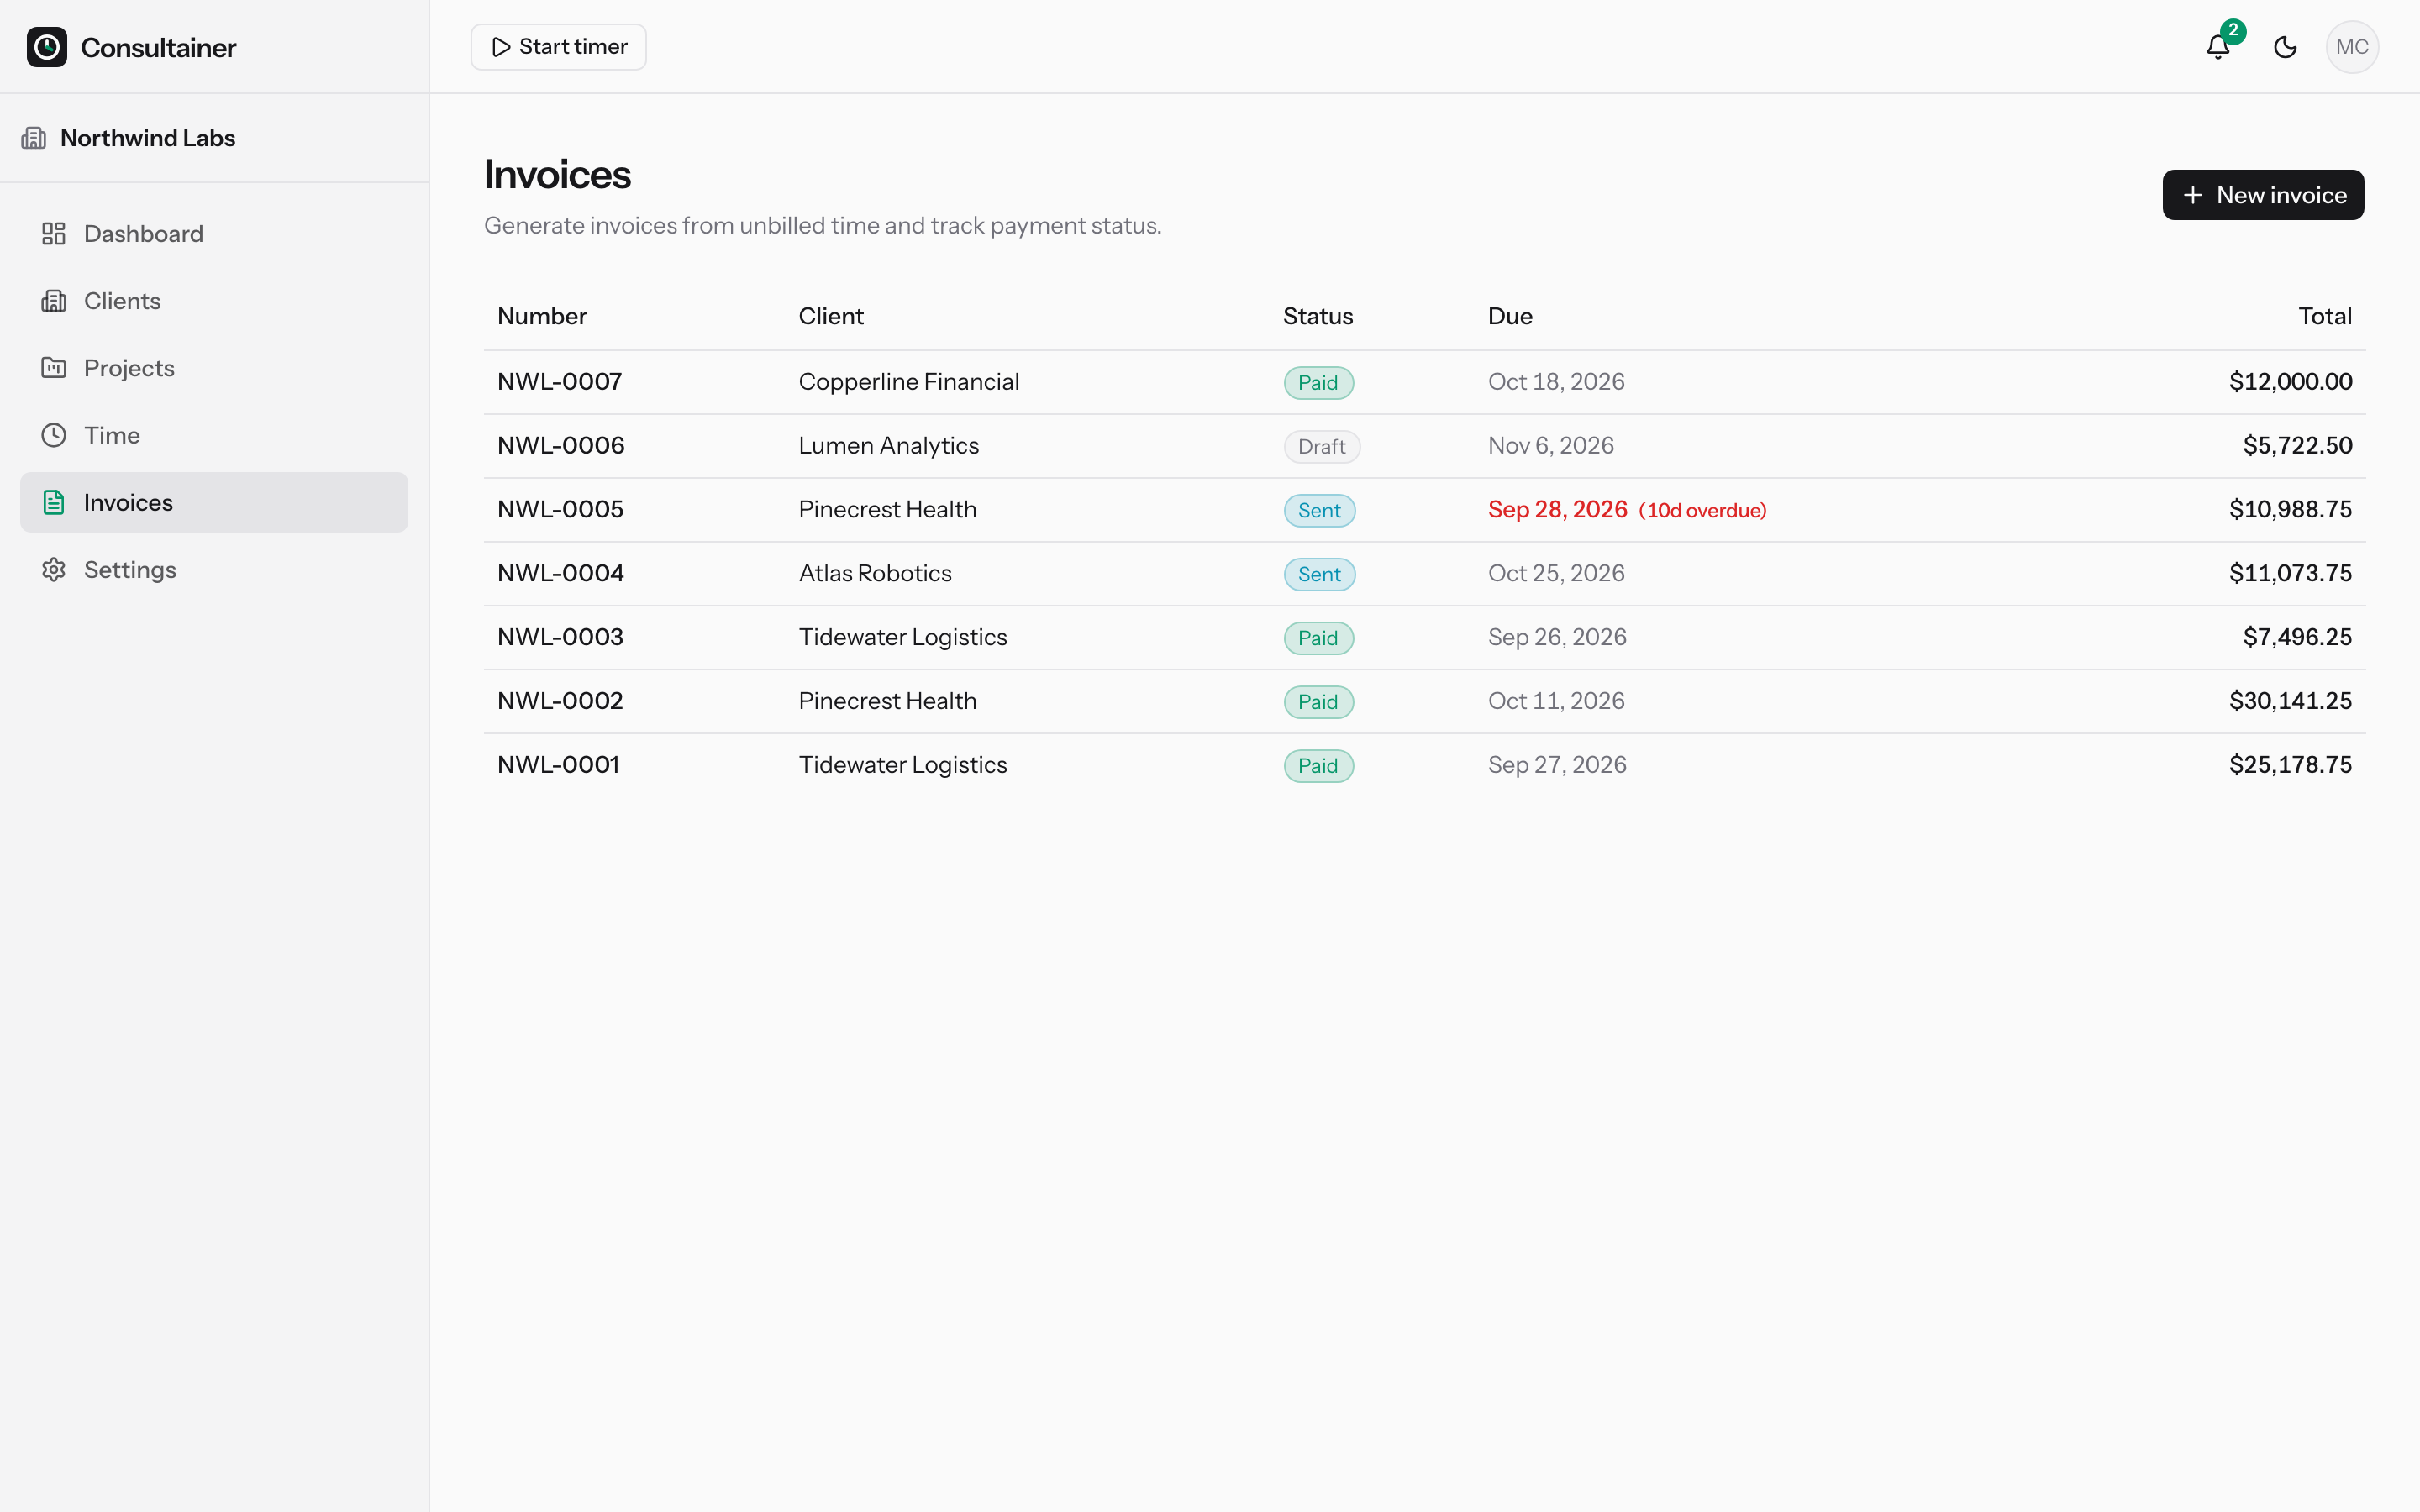Click the Number column header
2420x1512 pixels.
coord(542,317)
